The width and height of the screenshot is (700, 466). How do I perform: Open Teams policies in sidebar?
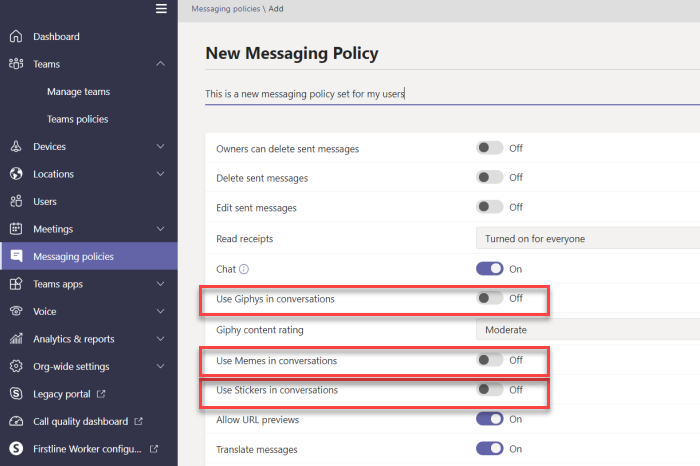[78, 119]
